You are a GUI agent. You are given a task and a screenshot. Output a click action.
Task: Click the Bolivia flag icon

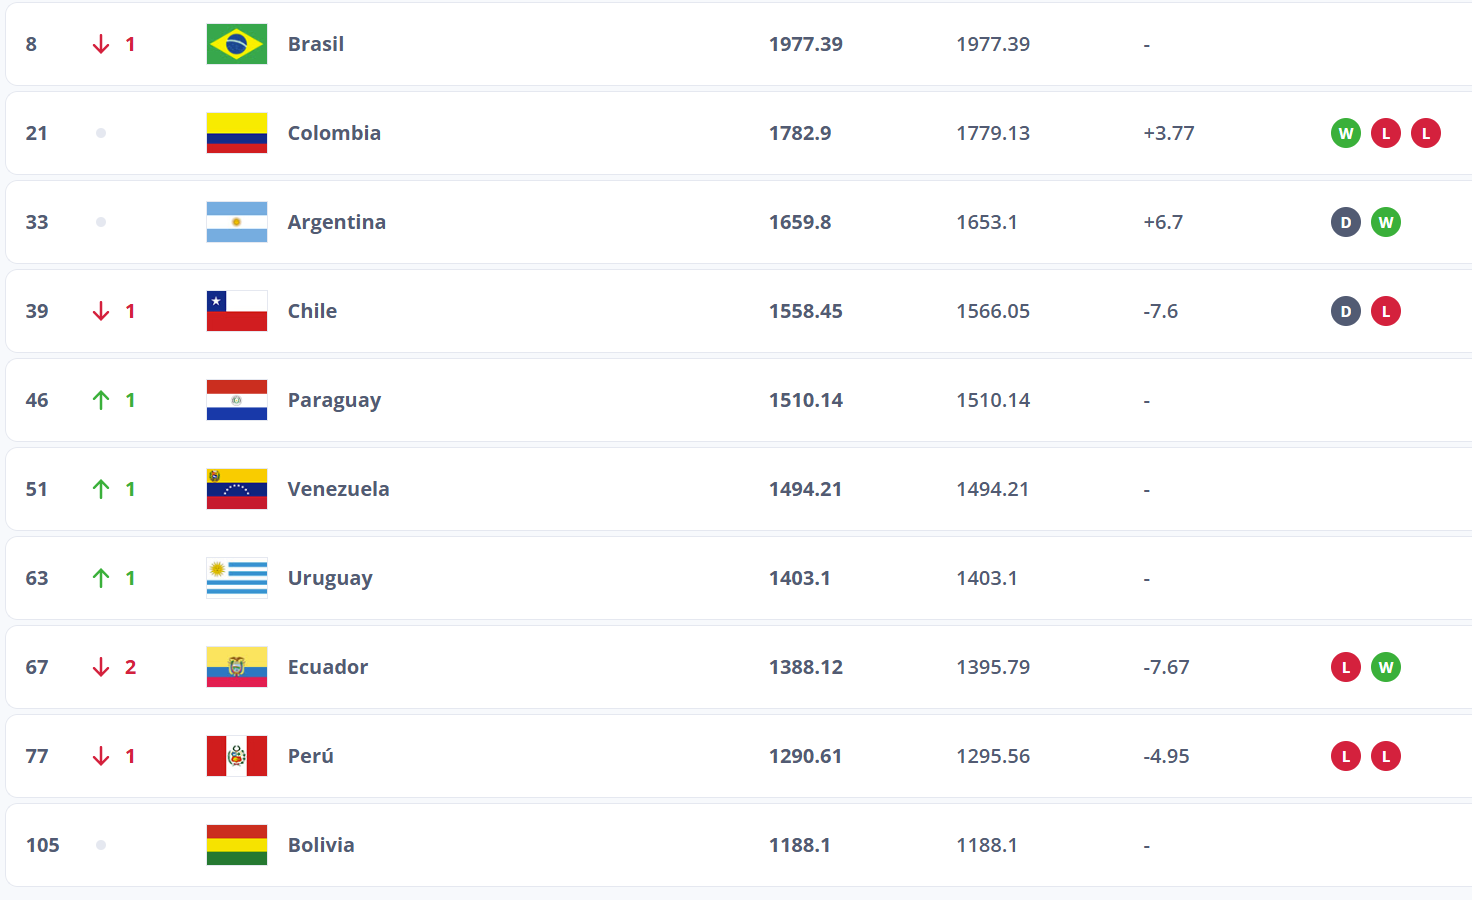pyautogui.click(x=237, y=845)
